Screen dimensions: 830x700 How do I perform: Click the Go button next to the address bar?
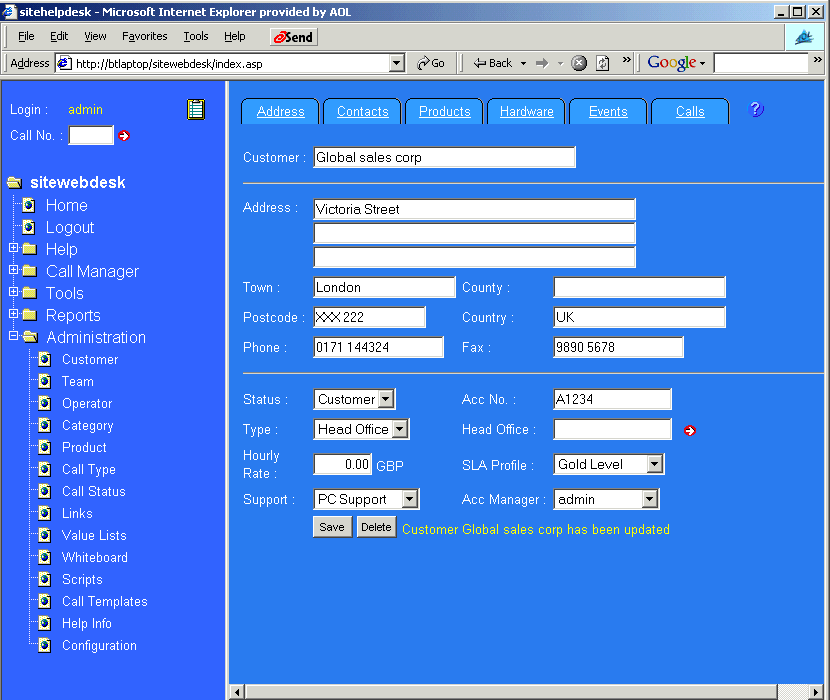[x=431, y=63]
